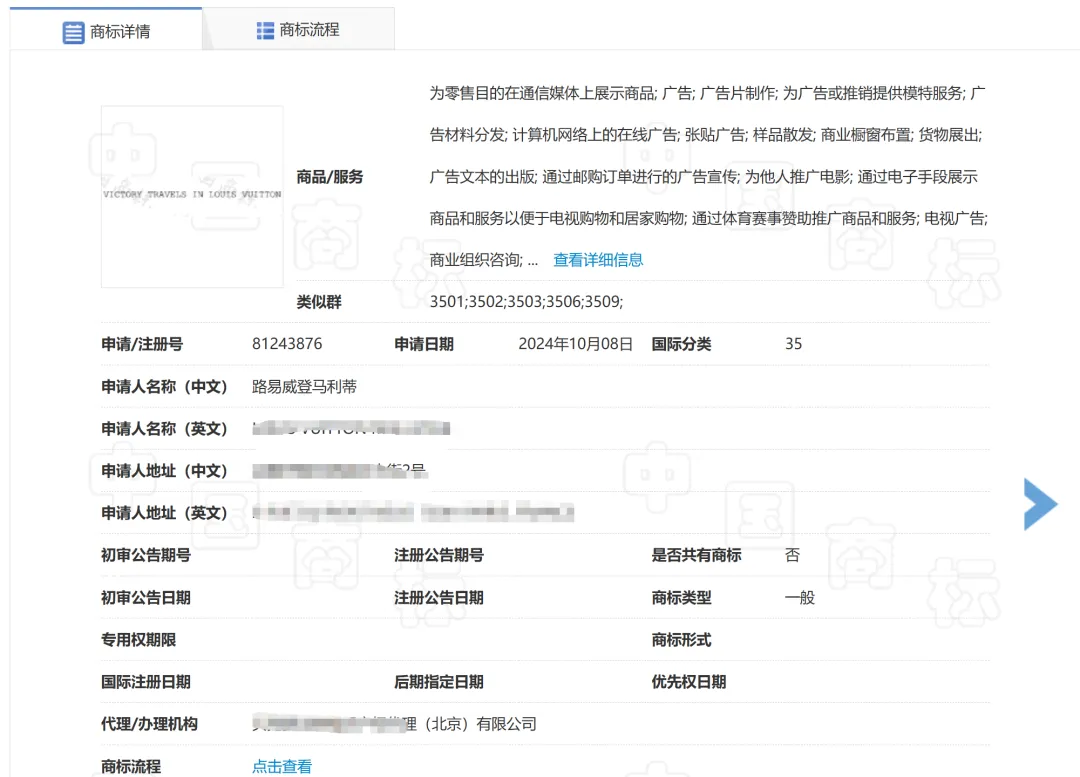This screenshot has height=777, width=1080.
Task: Click the 商标流程 row label at the bottom
Action: click(x=131, y=766)
